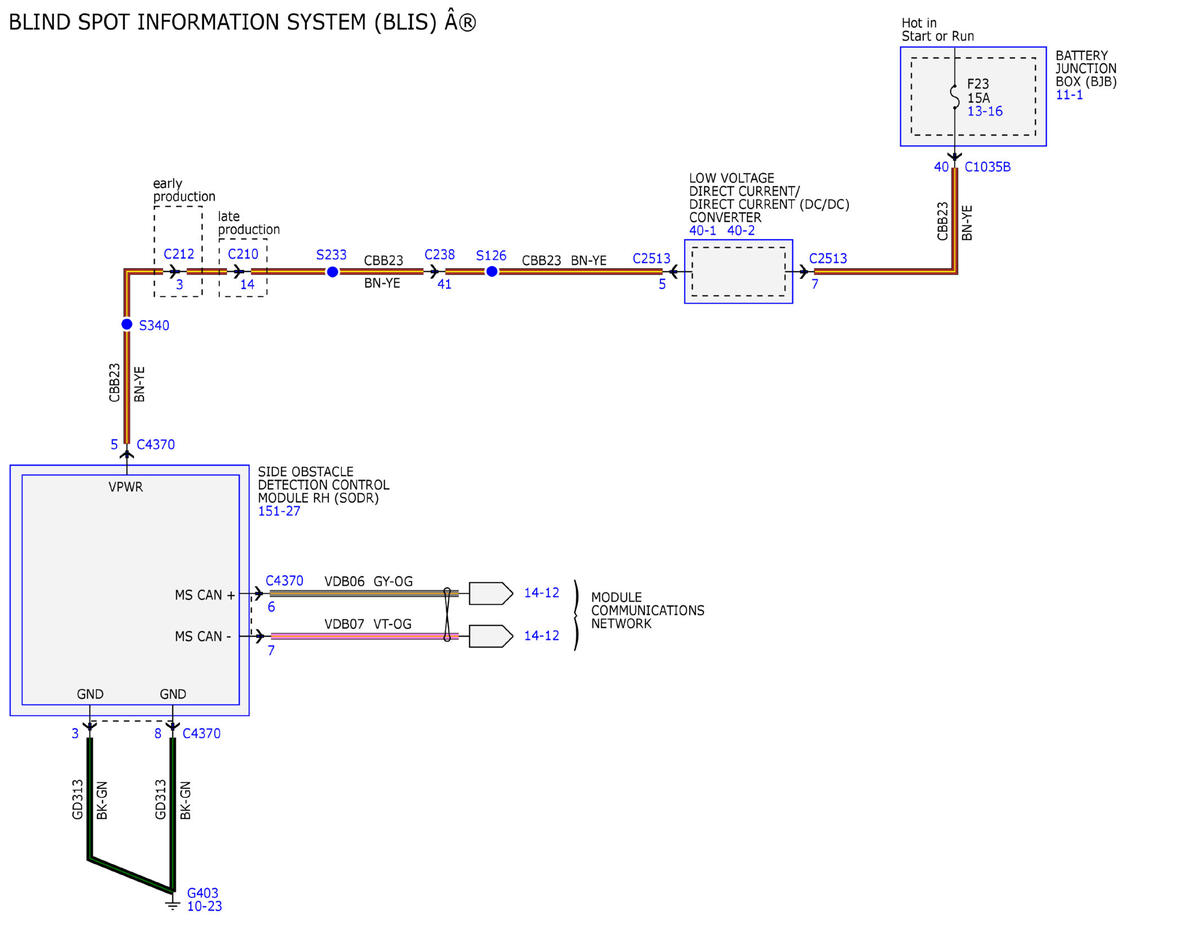Select the VPWR pin label
Viewport: 1200px width, 927px height.
128,489
